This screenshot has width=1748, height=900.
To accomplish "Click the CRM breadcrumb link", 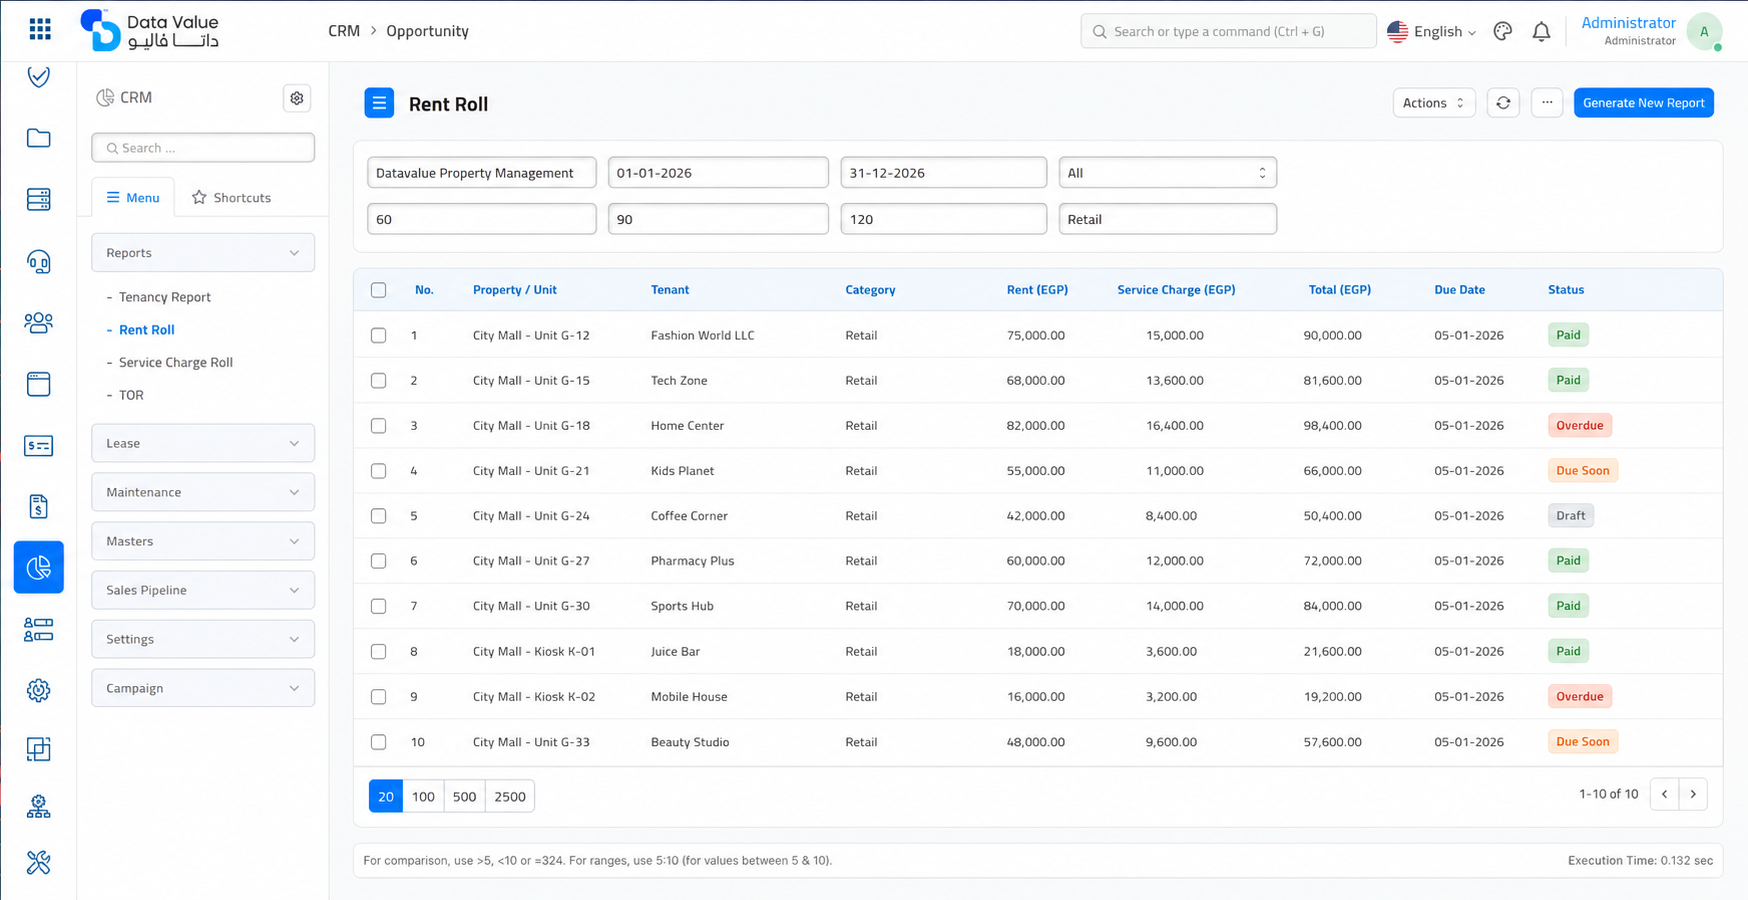I will pyautogui.click(x=344, y=31).
